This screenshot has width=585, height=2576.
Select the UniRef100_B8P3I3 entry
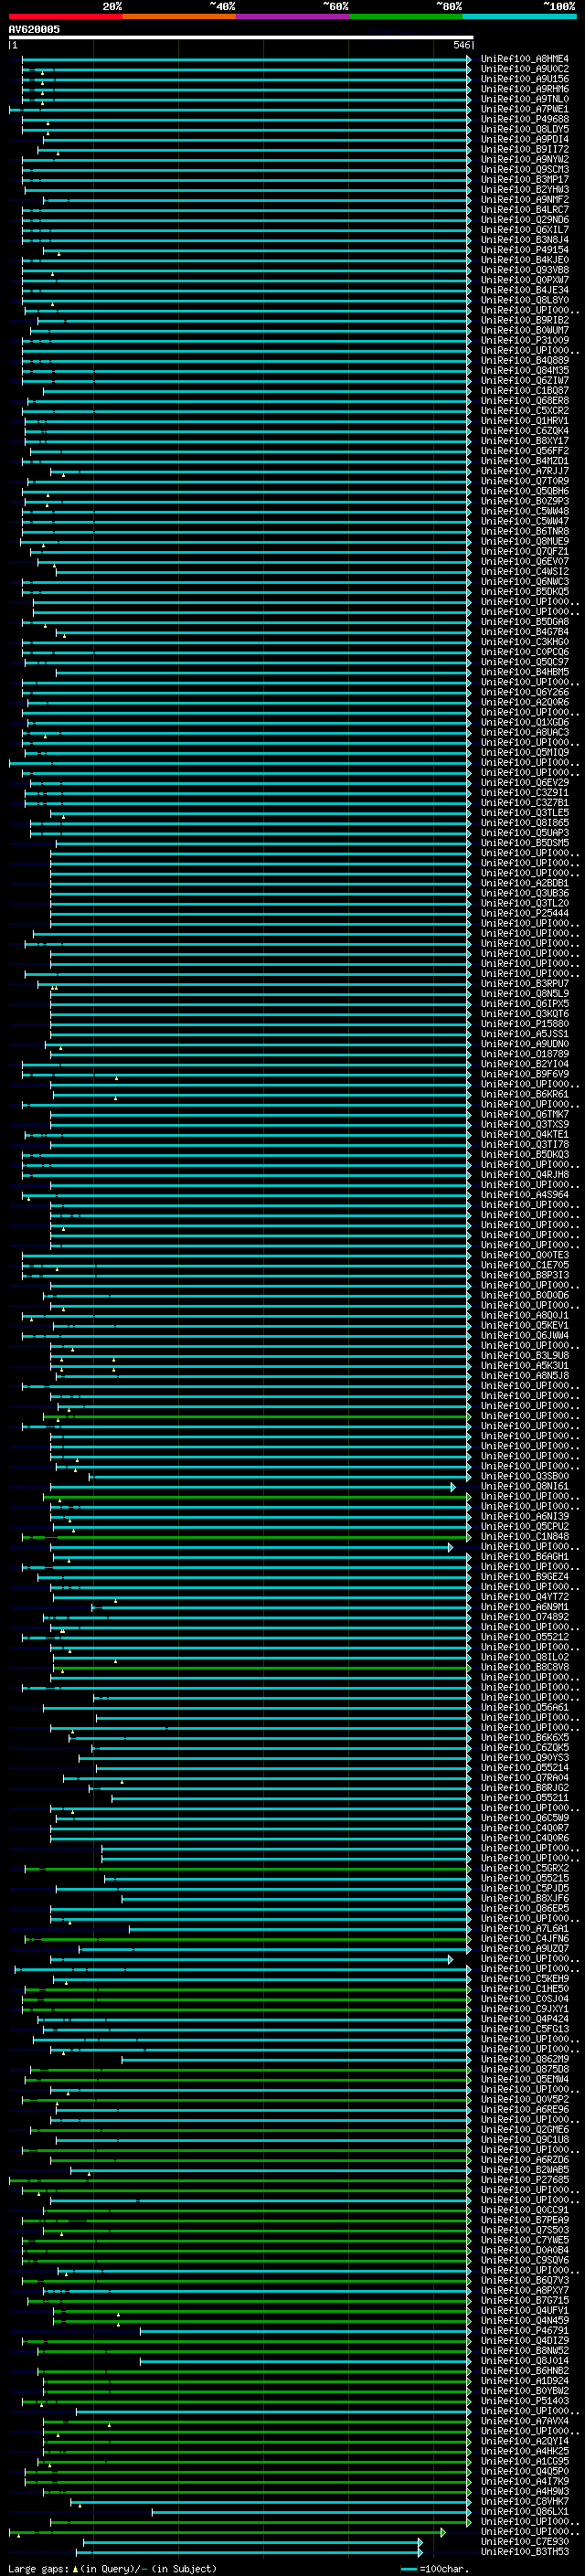click(x=525, y=1275)
